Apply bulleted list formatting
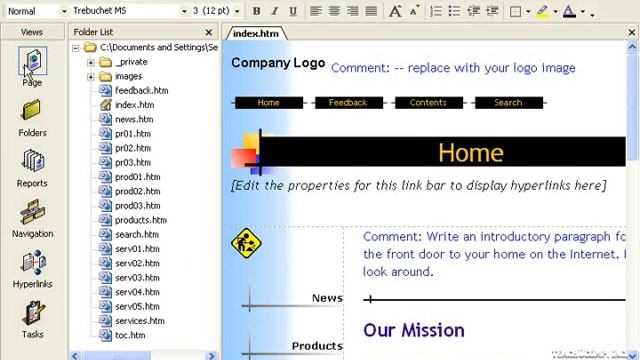 coord(454,11)
